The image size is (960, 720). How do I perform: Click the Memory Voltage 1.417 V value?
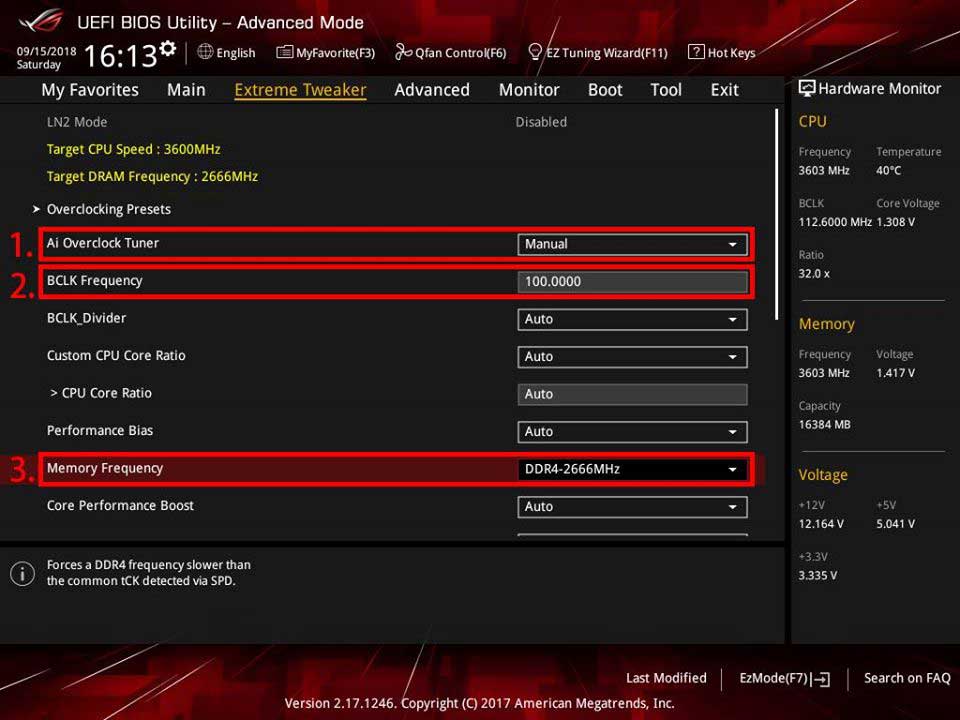click(x=896, y=373)
